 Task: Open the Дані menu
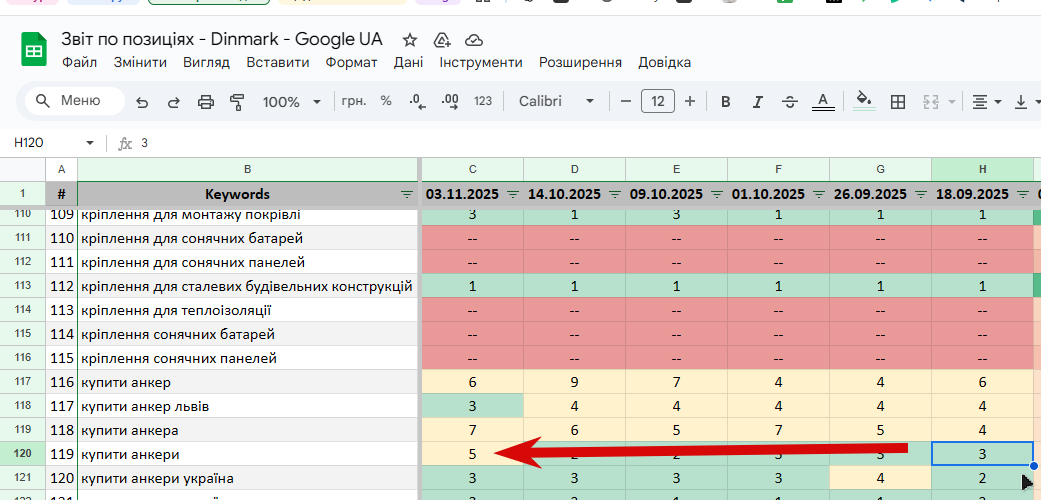tap(408, 62)
